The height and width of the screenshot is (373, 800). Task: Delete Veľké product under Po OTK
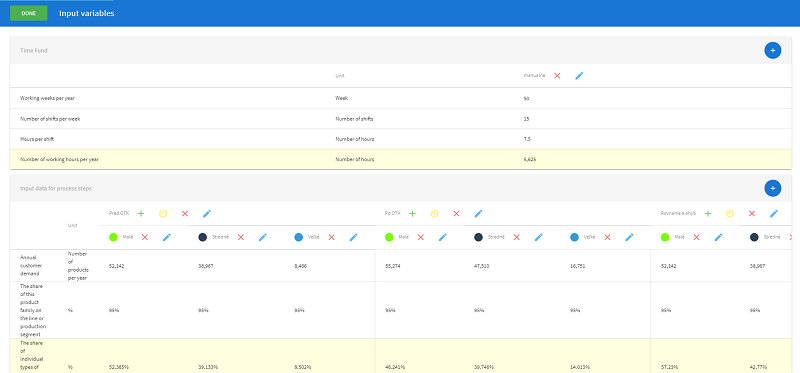coord(607,237)
